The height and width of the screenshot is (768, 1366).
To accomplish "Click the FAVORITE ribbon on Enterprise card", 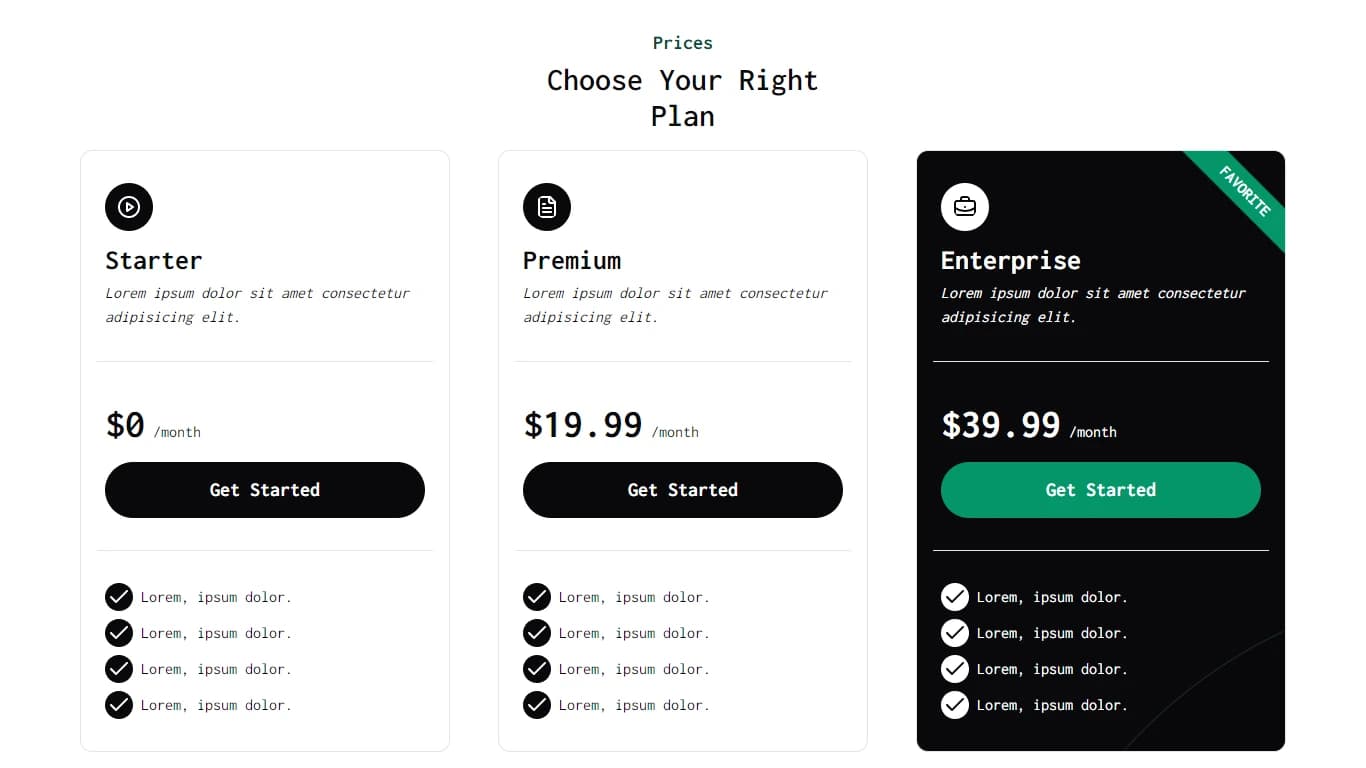I will pos(1244,191).
